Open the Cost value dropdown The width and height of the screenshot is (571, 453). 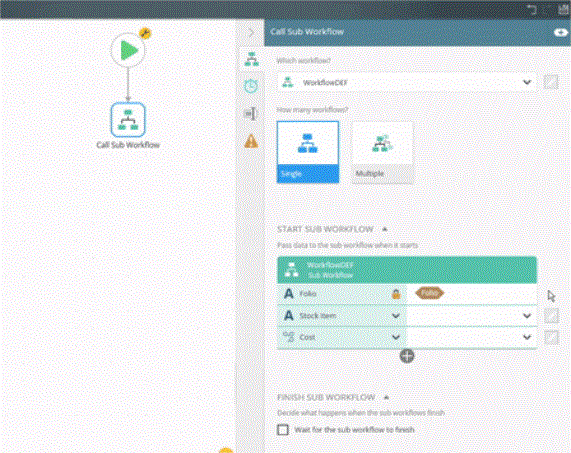pyautogui.click(x=527, y=338)
